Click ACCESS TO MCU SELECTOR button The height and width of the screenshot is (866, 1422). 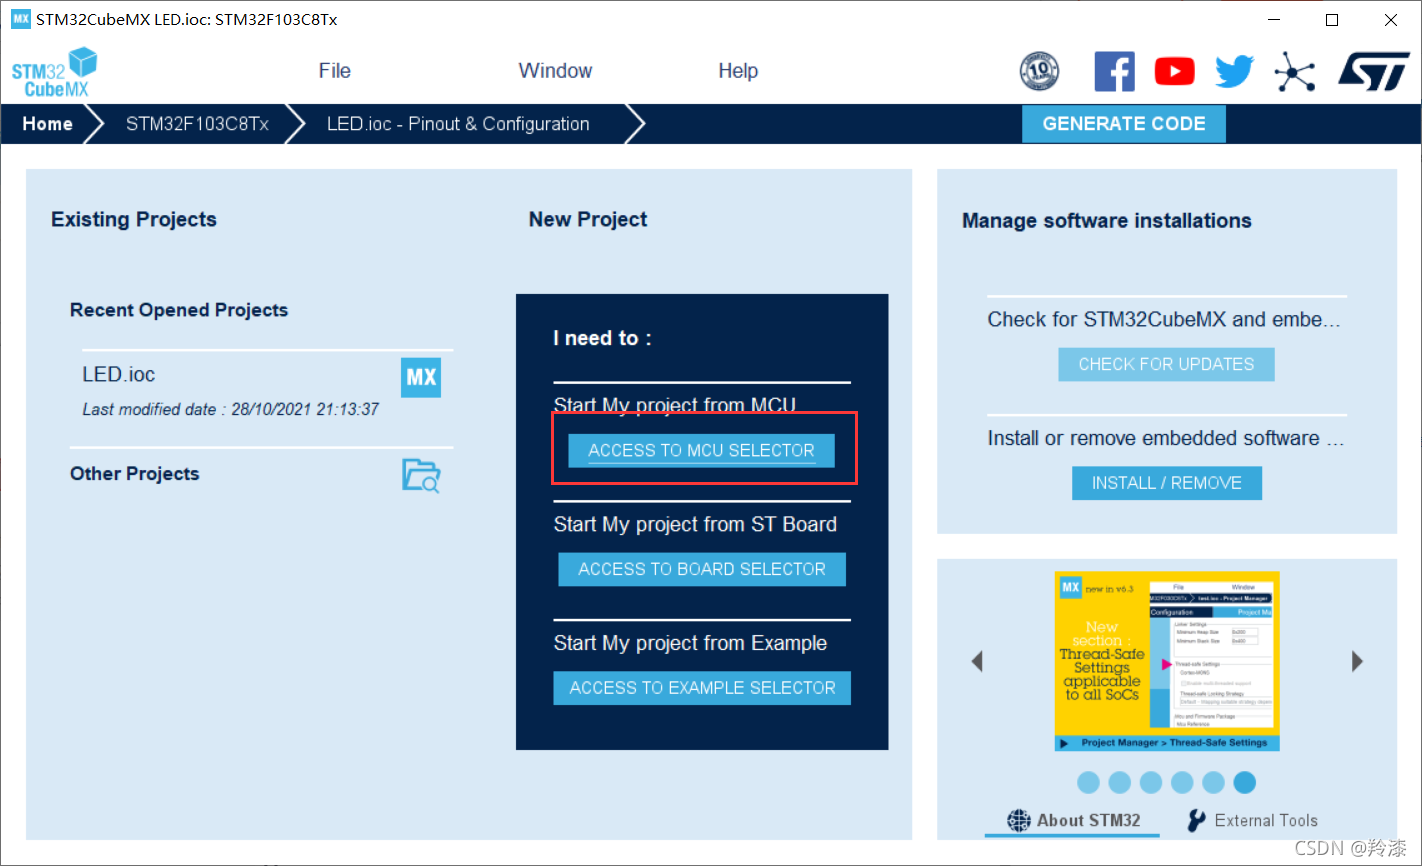tap(701, 450)
